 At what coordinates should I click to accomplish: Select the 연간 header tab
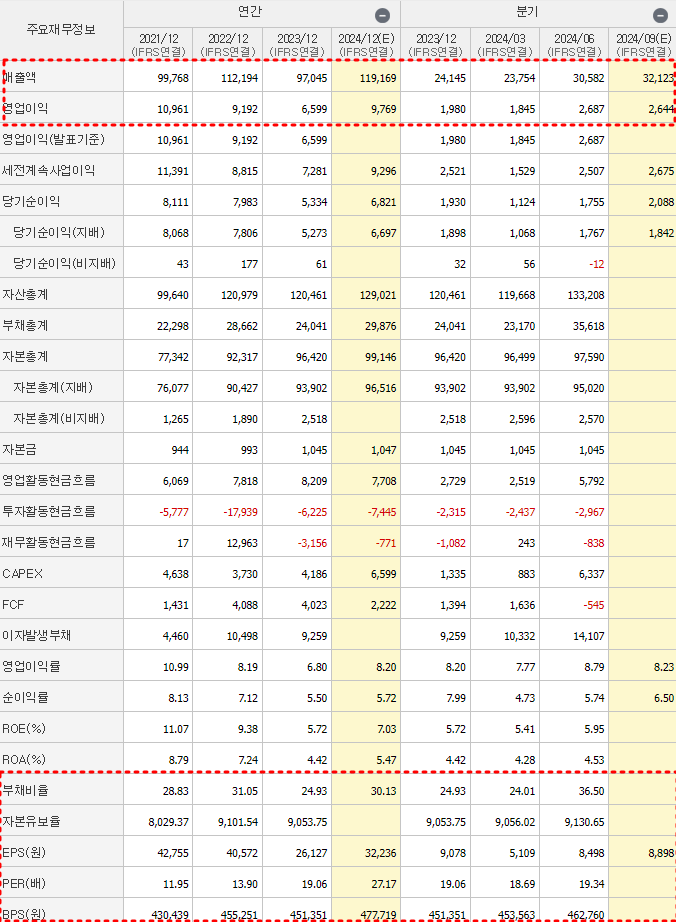coord(249,12)
